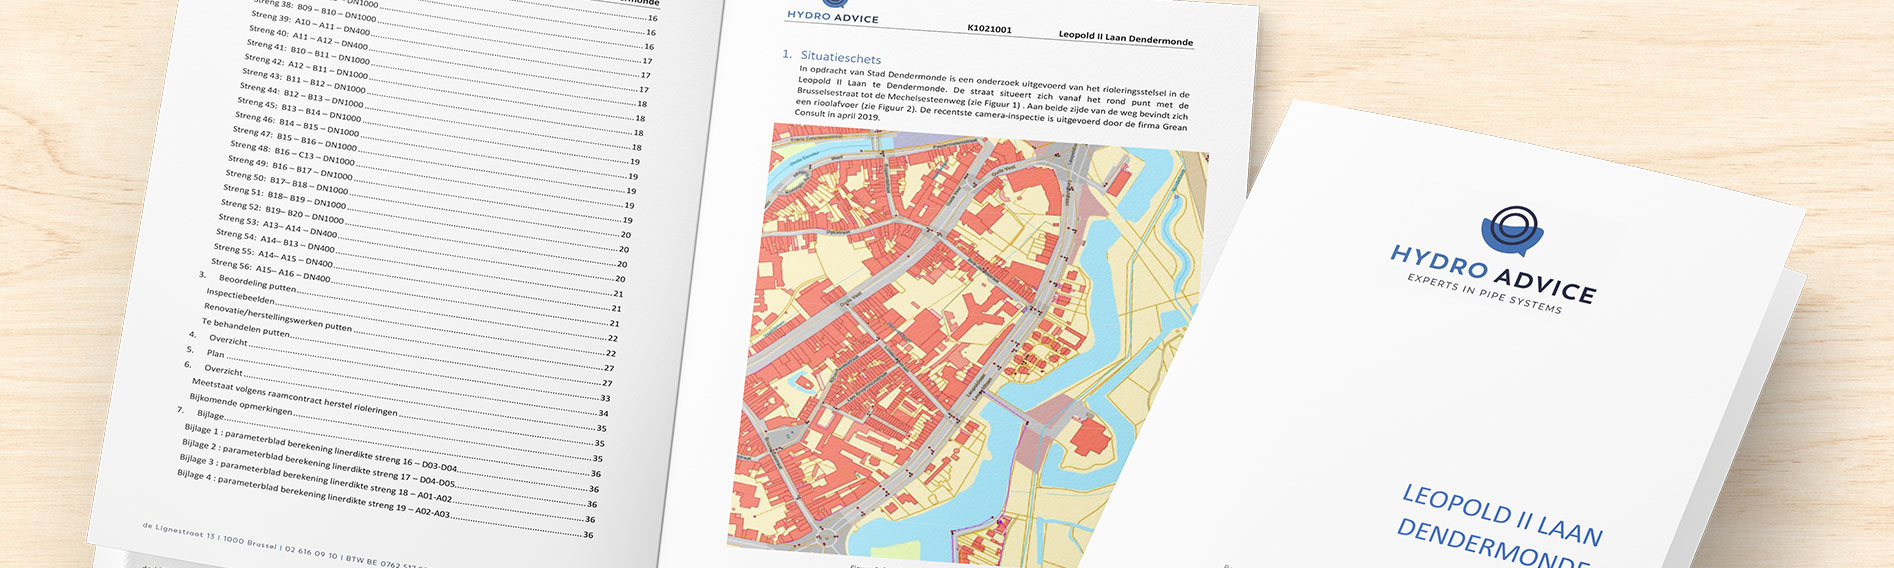Viewport: 1894px width, 568px height.
Task: Click contents entry 'Streng 55: A14 – A15 – DN400'
Action: [x=273, y=255]
